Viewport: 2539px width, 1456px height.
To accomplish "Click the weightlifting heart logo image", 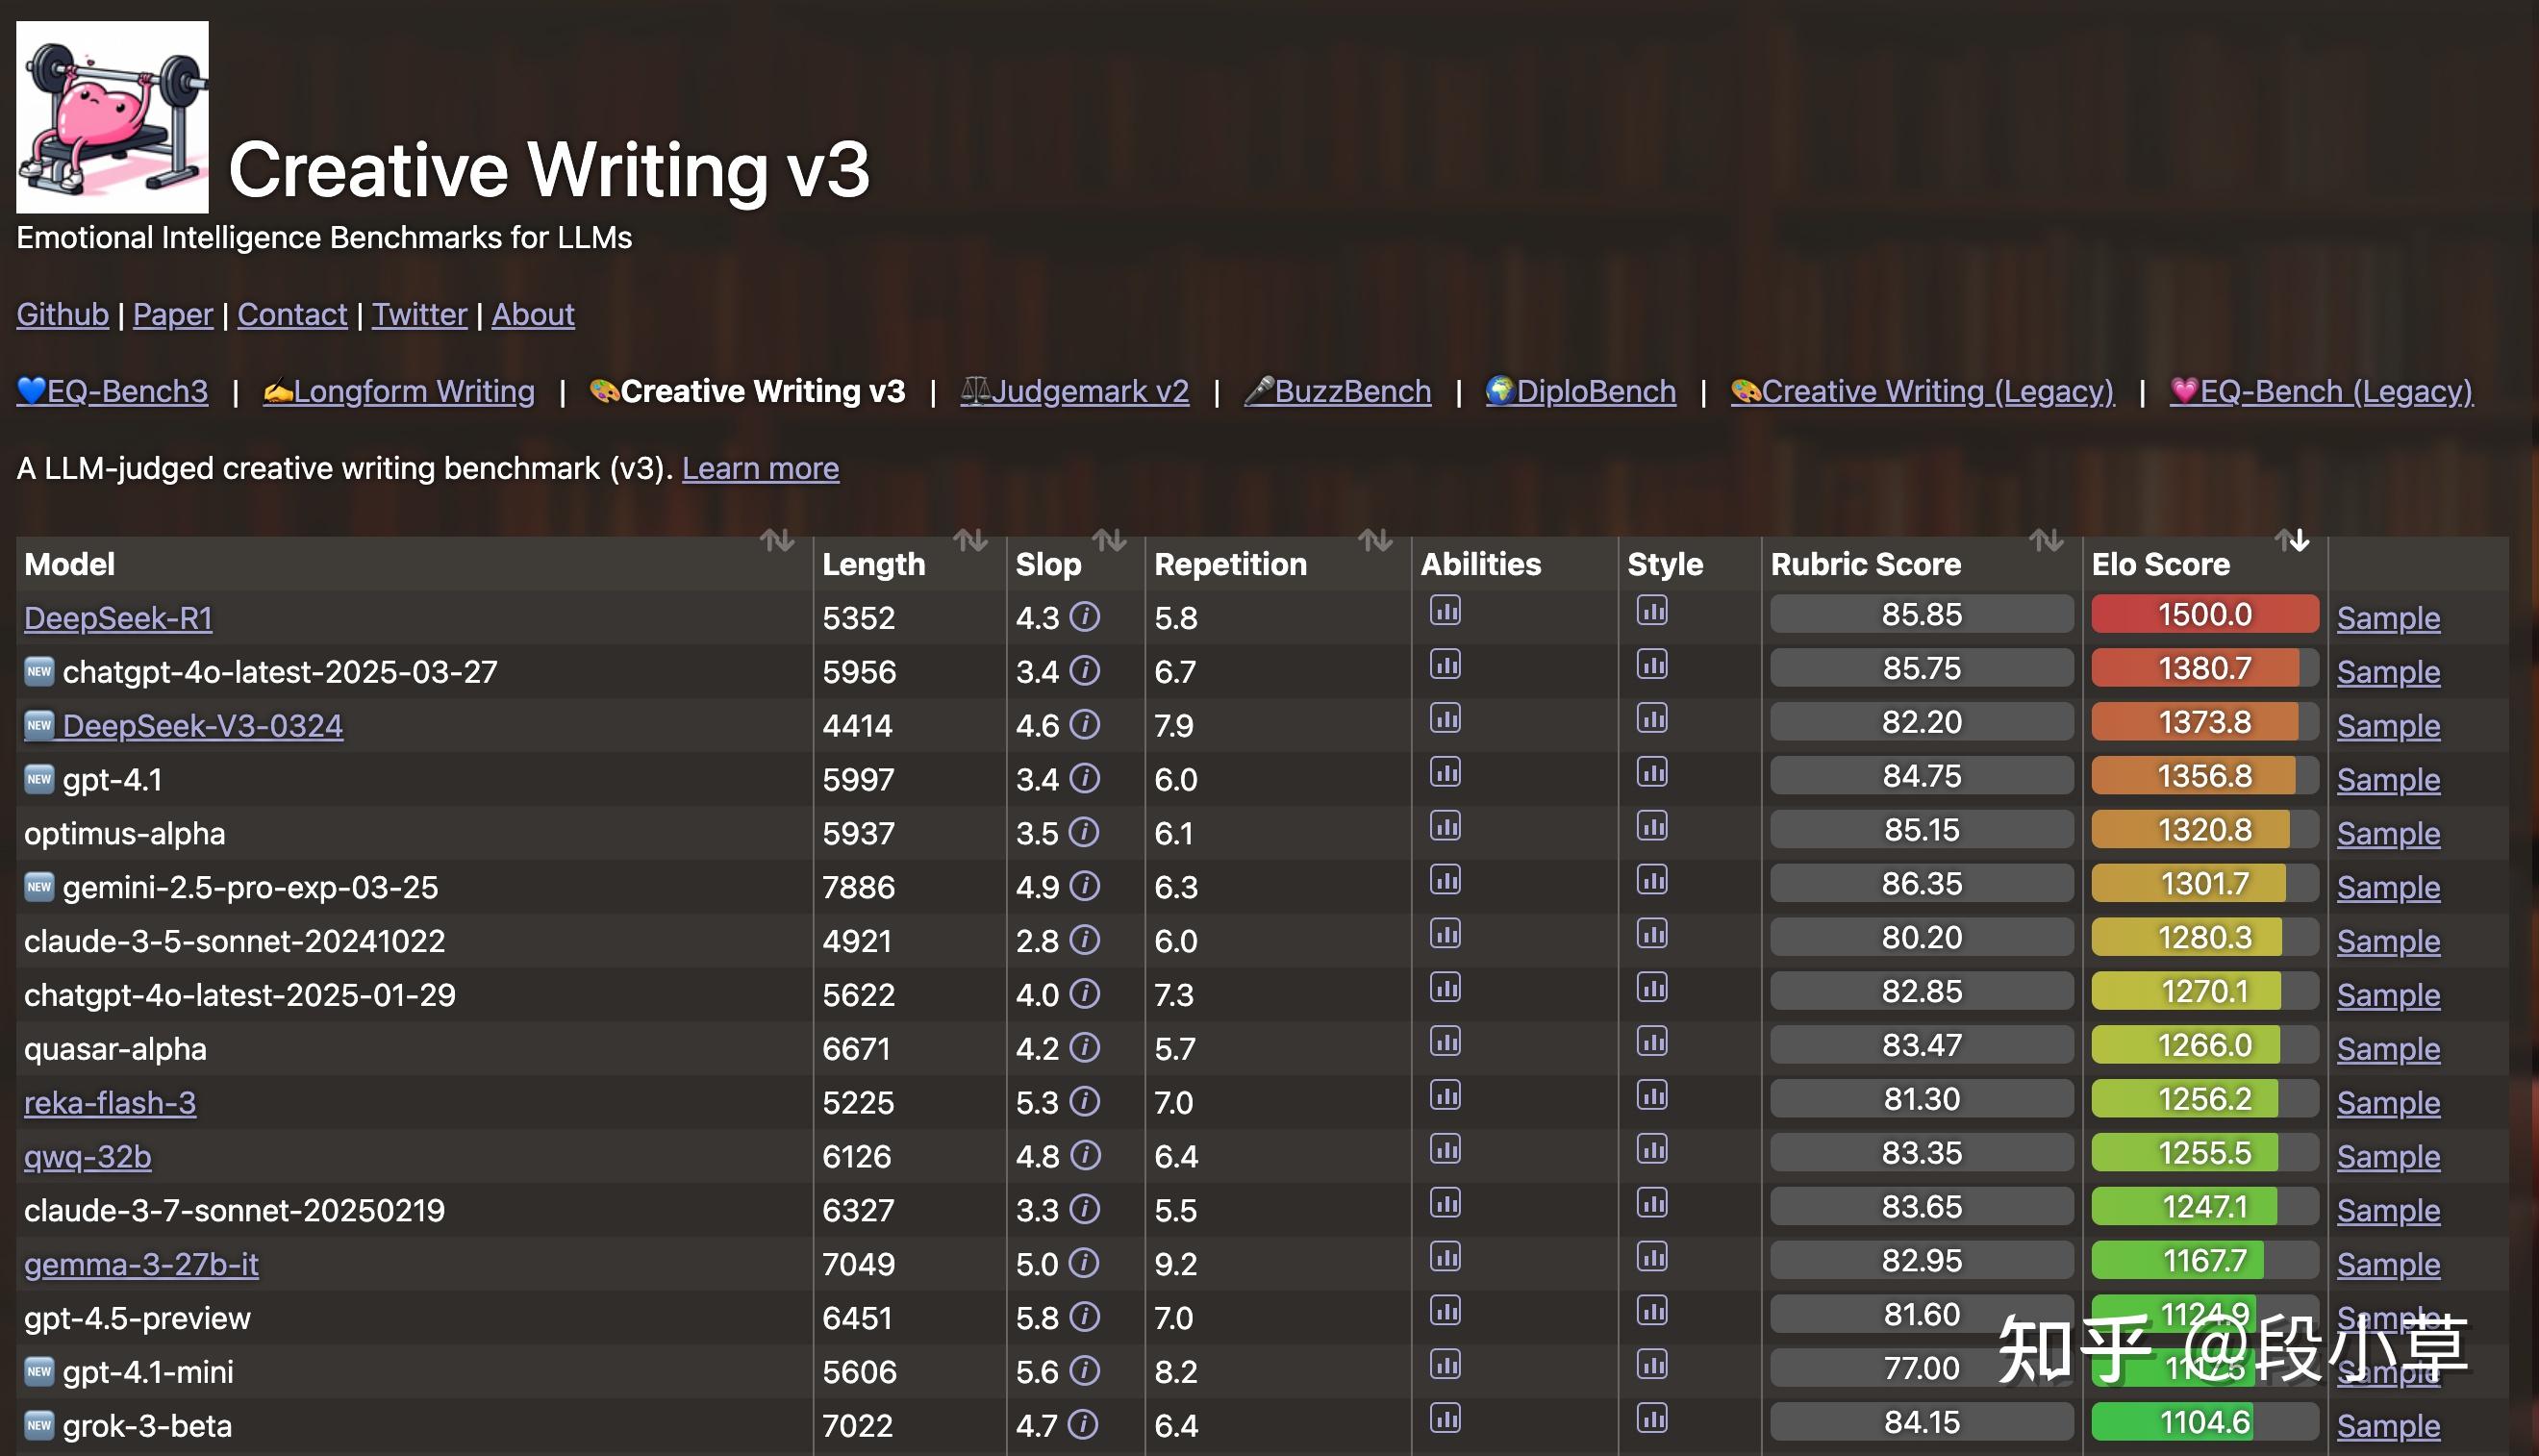I will pyautogui.click(x=112, y=117).
